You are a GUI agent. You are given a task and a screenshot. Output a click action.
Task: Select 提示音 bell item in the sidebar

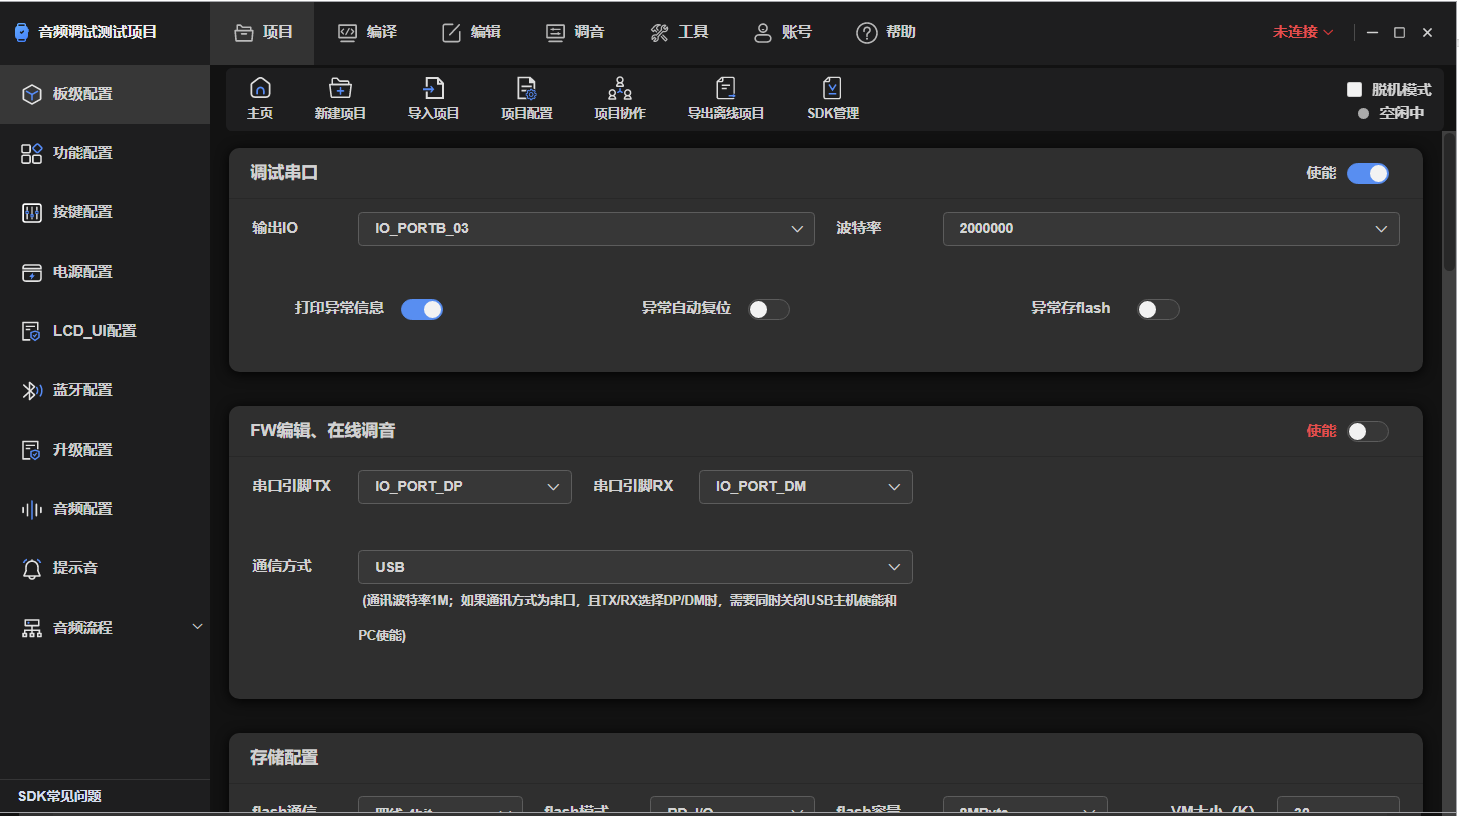[x=105, y=568]
